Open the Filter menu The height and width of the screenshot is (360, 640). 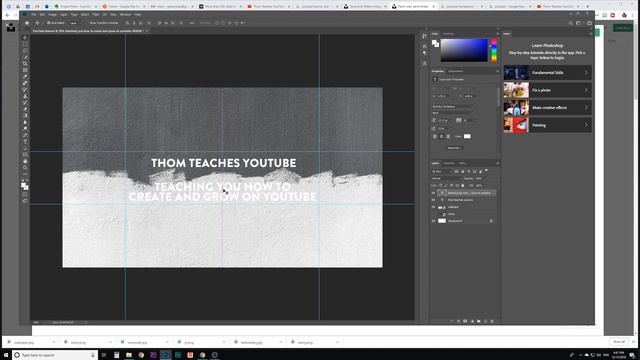[x=96, y=14]
